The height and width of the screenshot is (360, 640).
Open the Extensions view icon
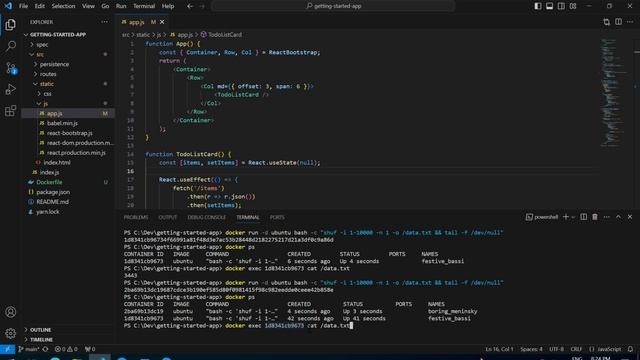point(11,111)
